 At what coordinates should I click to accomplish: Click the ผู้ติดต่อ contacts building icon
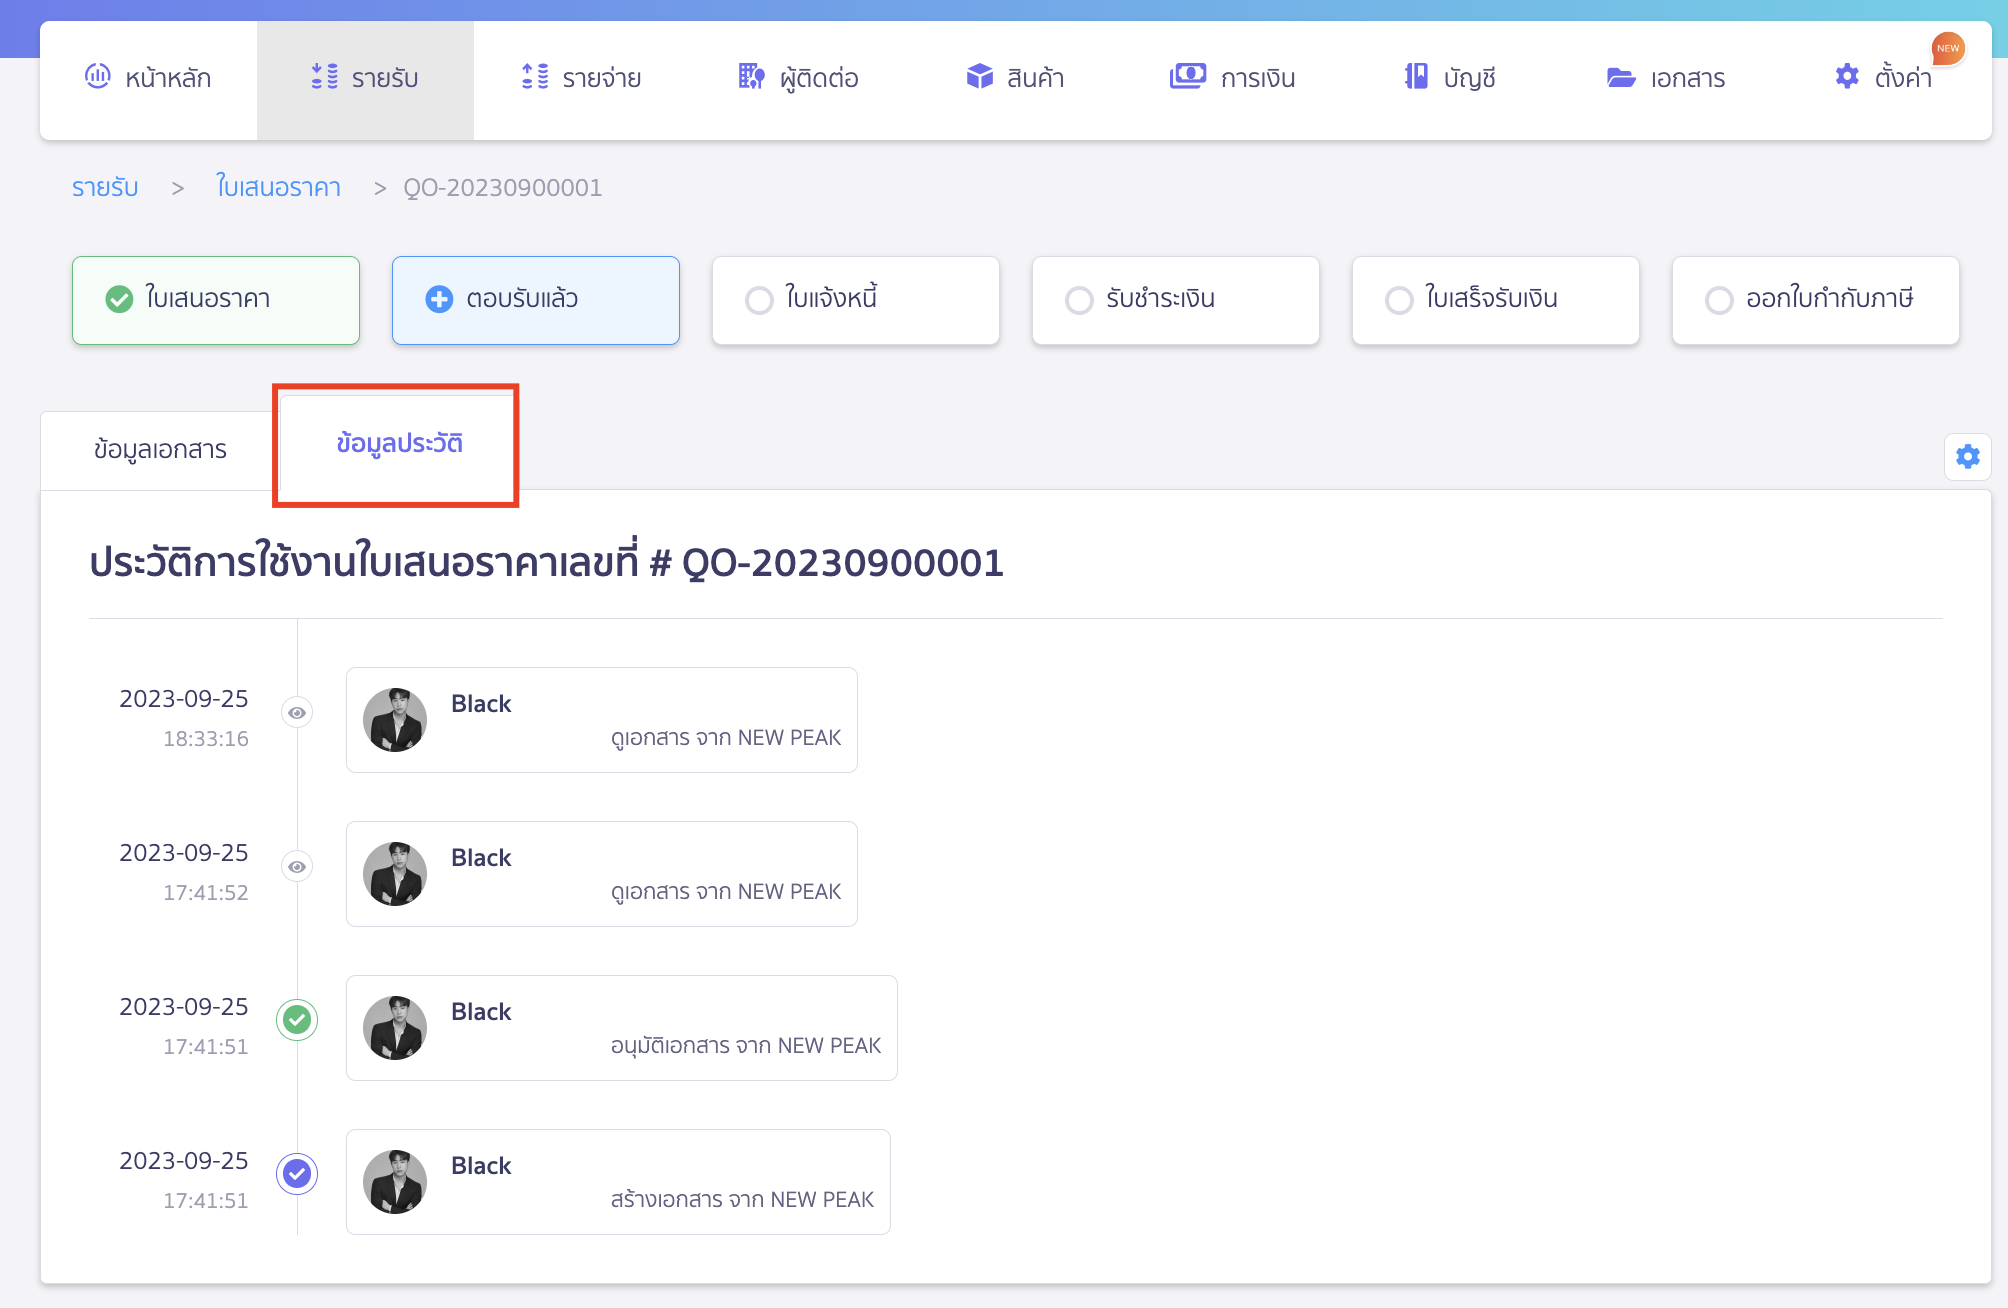tap(751, 77)
